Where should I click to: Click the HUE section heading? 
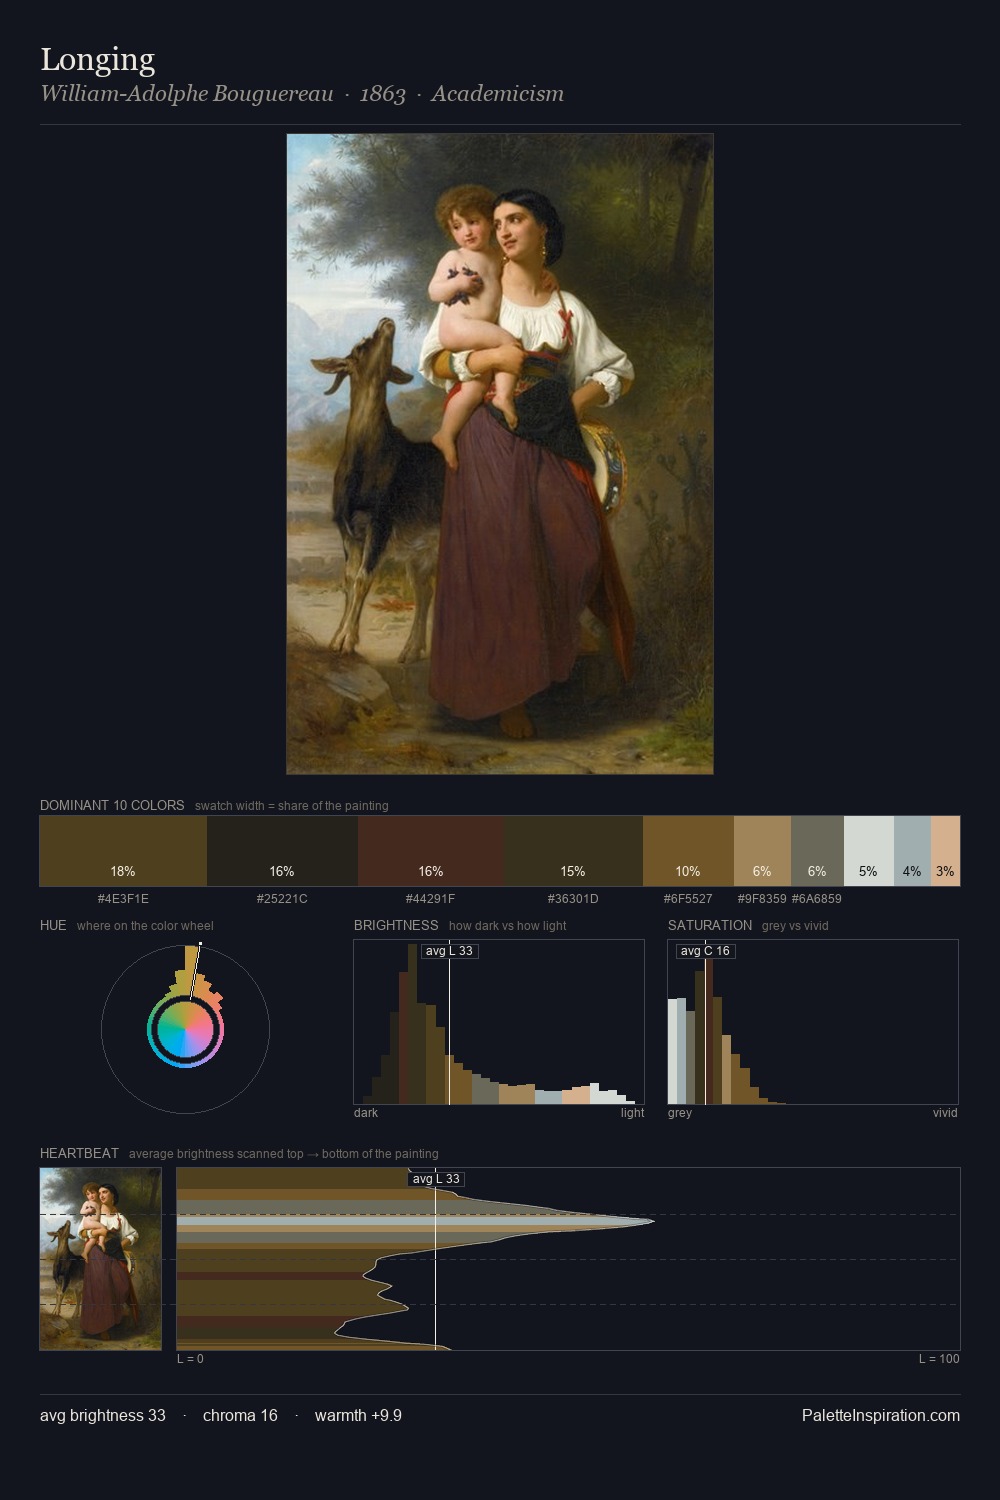coord(53,925)
